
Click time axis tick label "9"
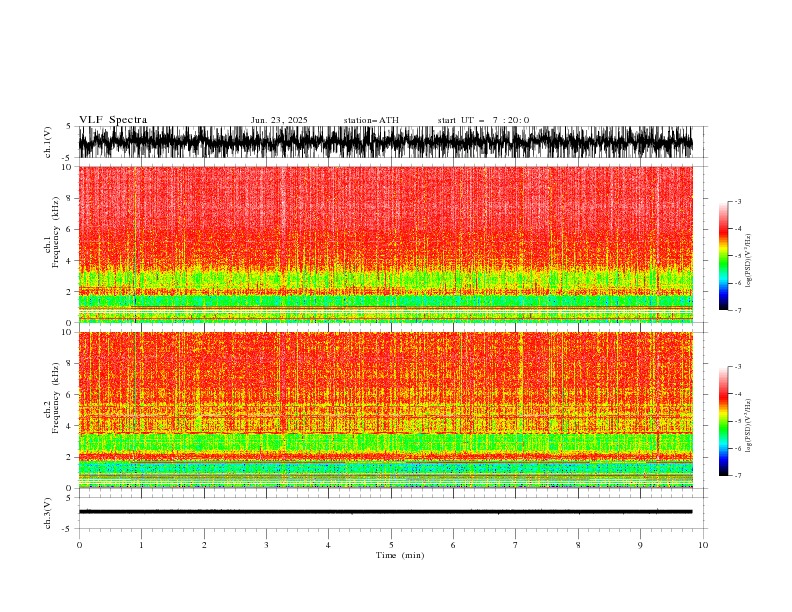coord(640,545)
